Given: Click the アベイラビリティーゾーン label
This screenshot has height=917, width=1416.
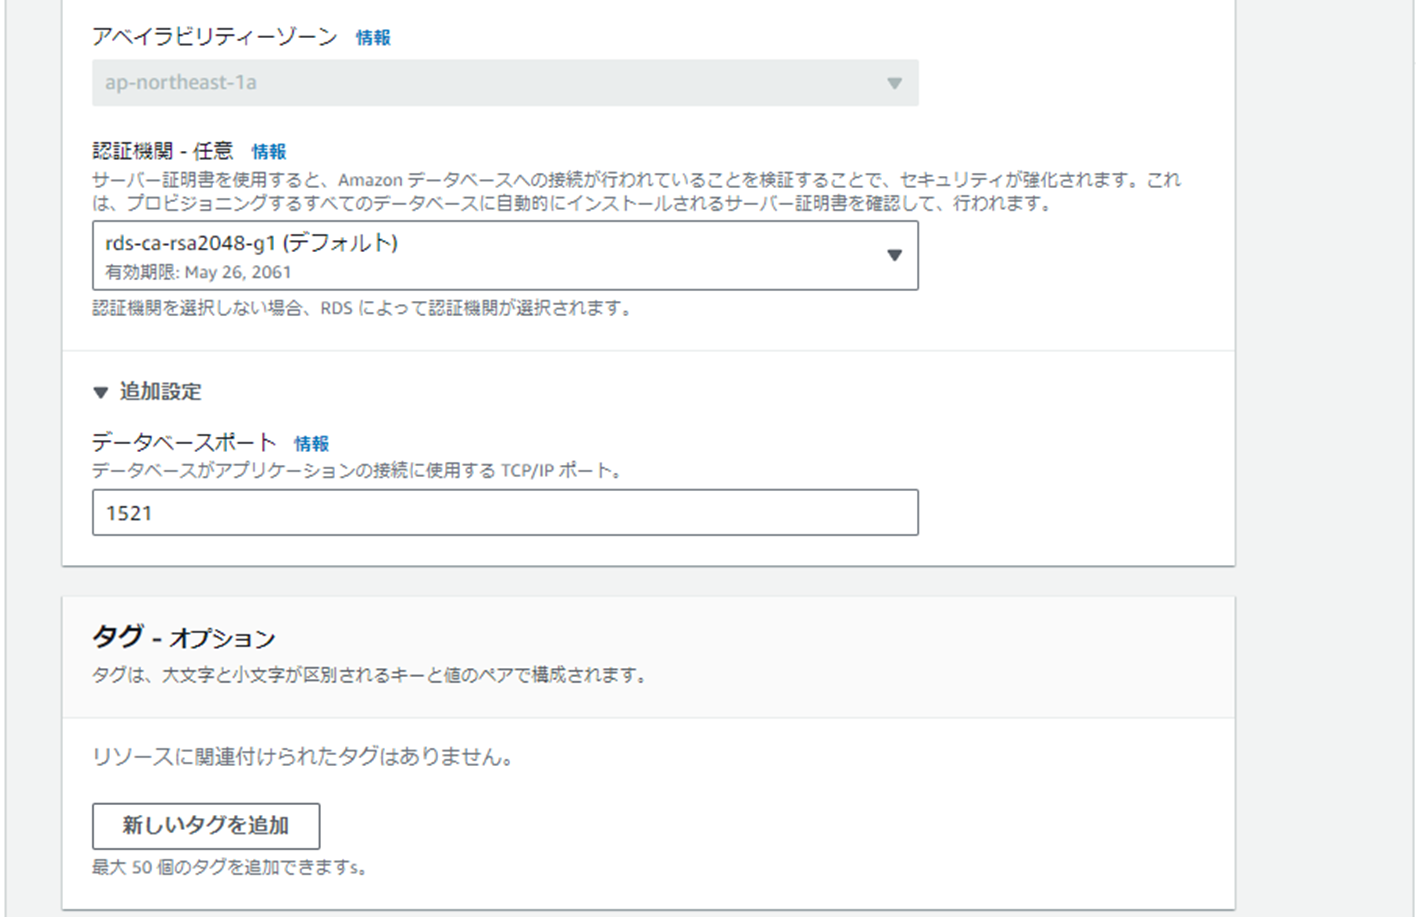Looking at the screenshot, I should pos(215,37).
